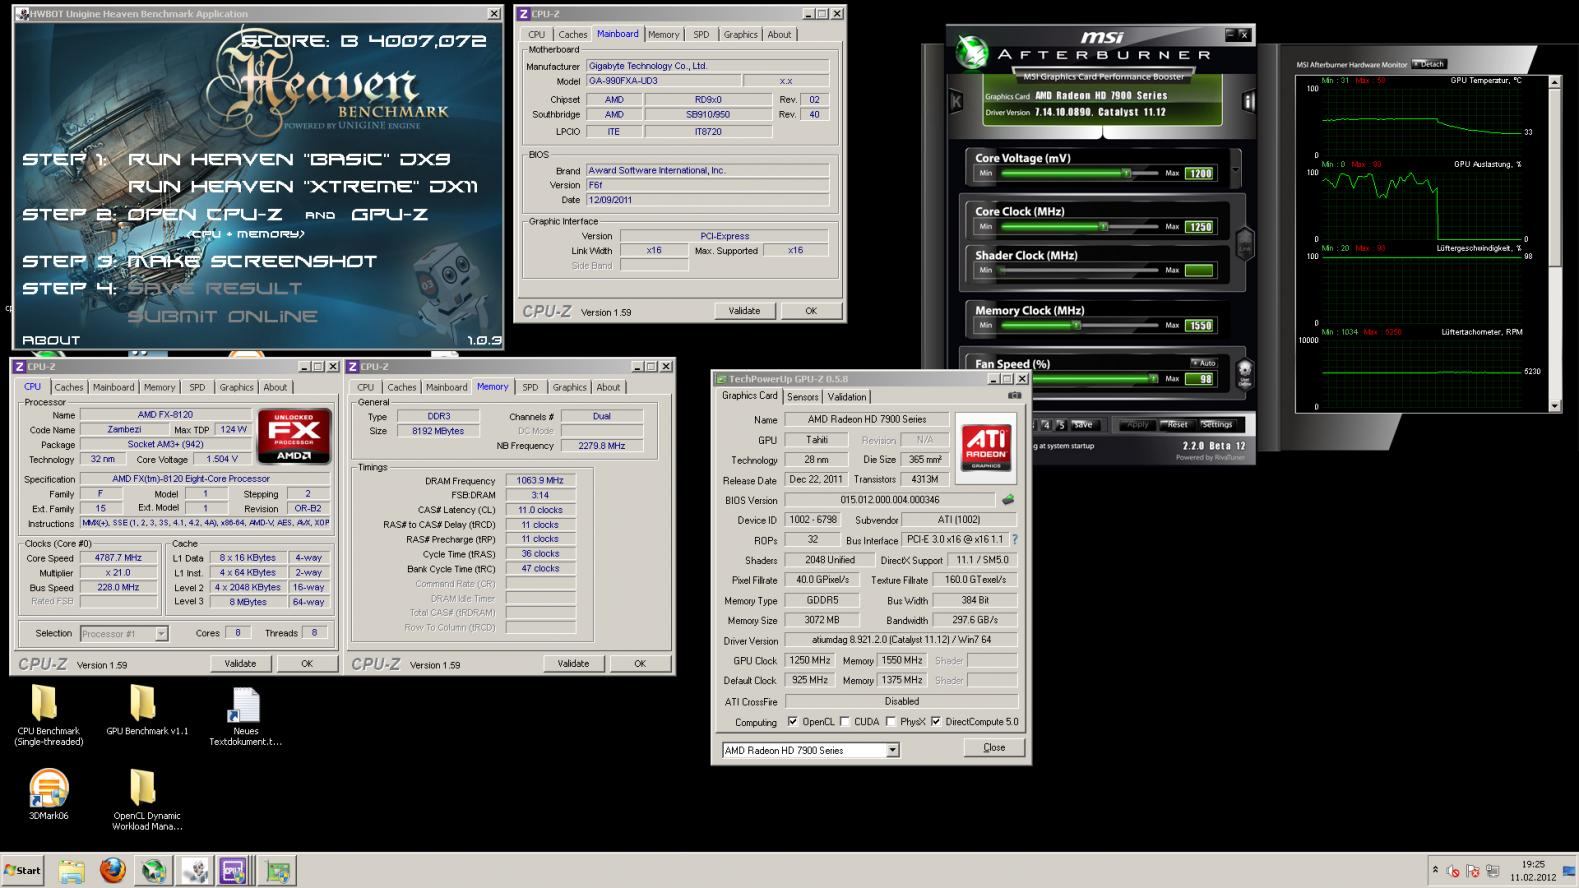This screenshot has width=1579, height=888.
Task: Open the GPU Benchmark v1.1 folder
Action: [x=144, y=704]
